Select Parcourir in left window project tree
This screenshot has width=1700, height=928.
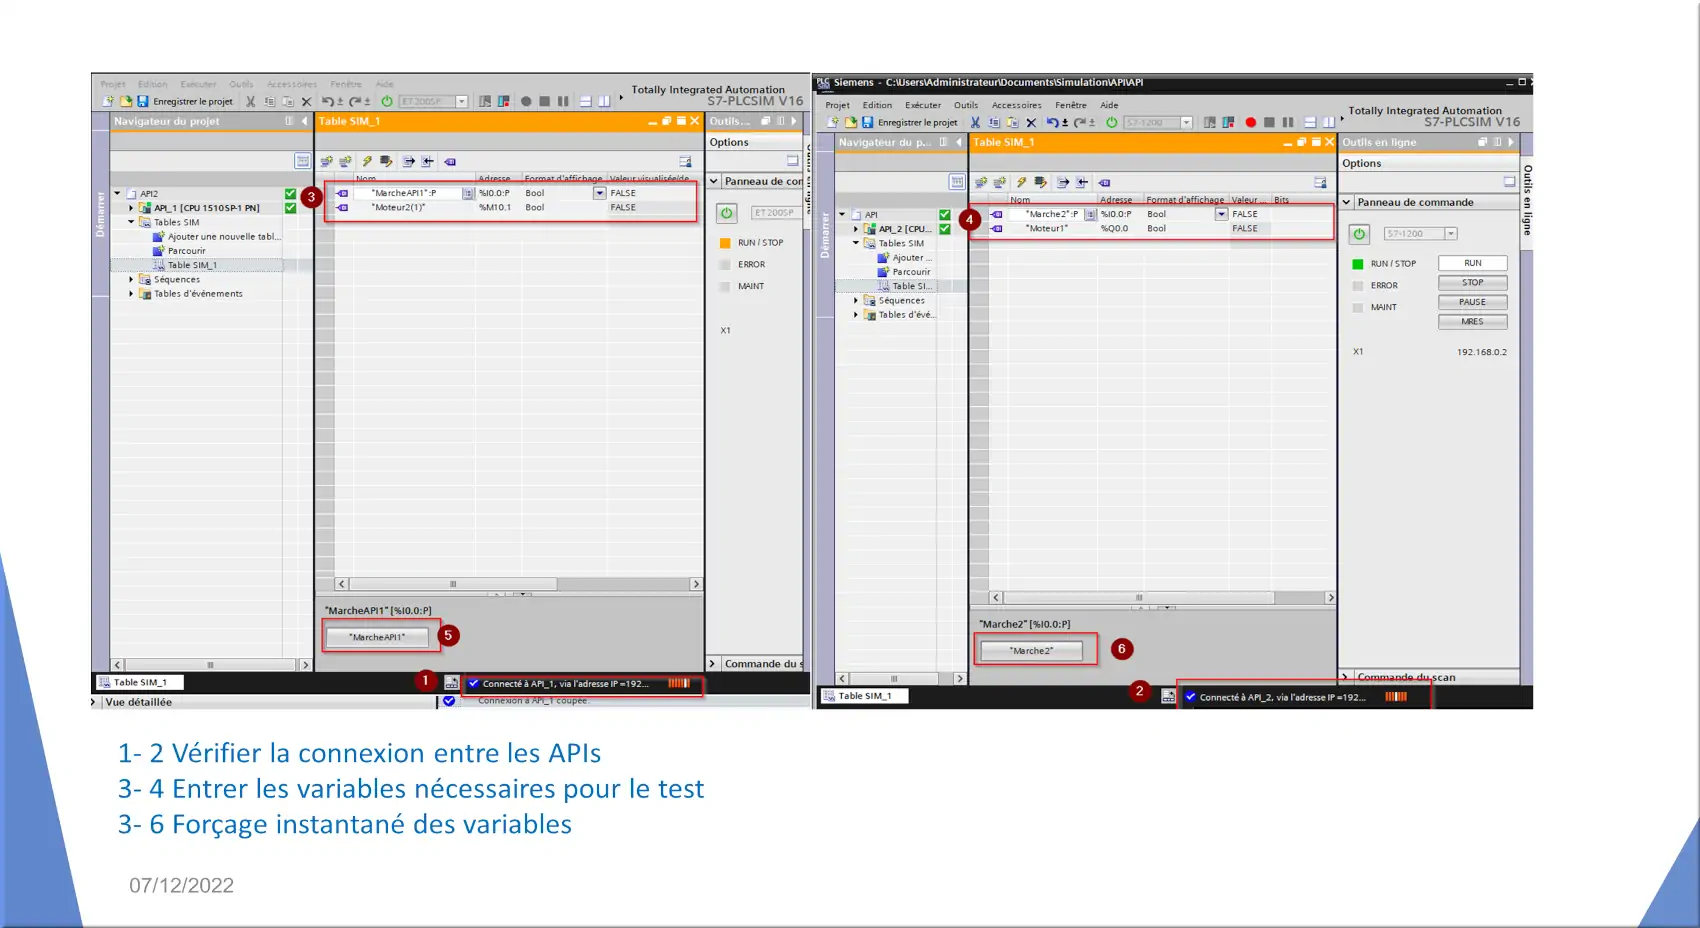pyautogui.click(x=186, y=251)
